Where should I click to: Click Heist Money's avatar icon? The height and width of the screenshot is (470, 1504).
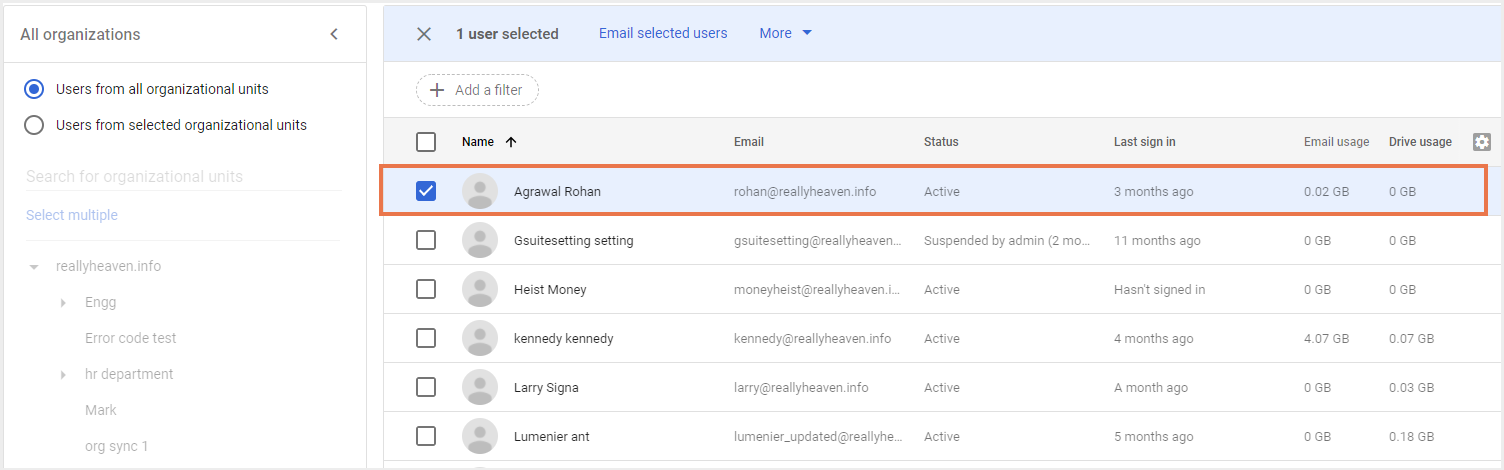(480, 290)
